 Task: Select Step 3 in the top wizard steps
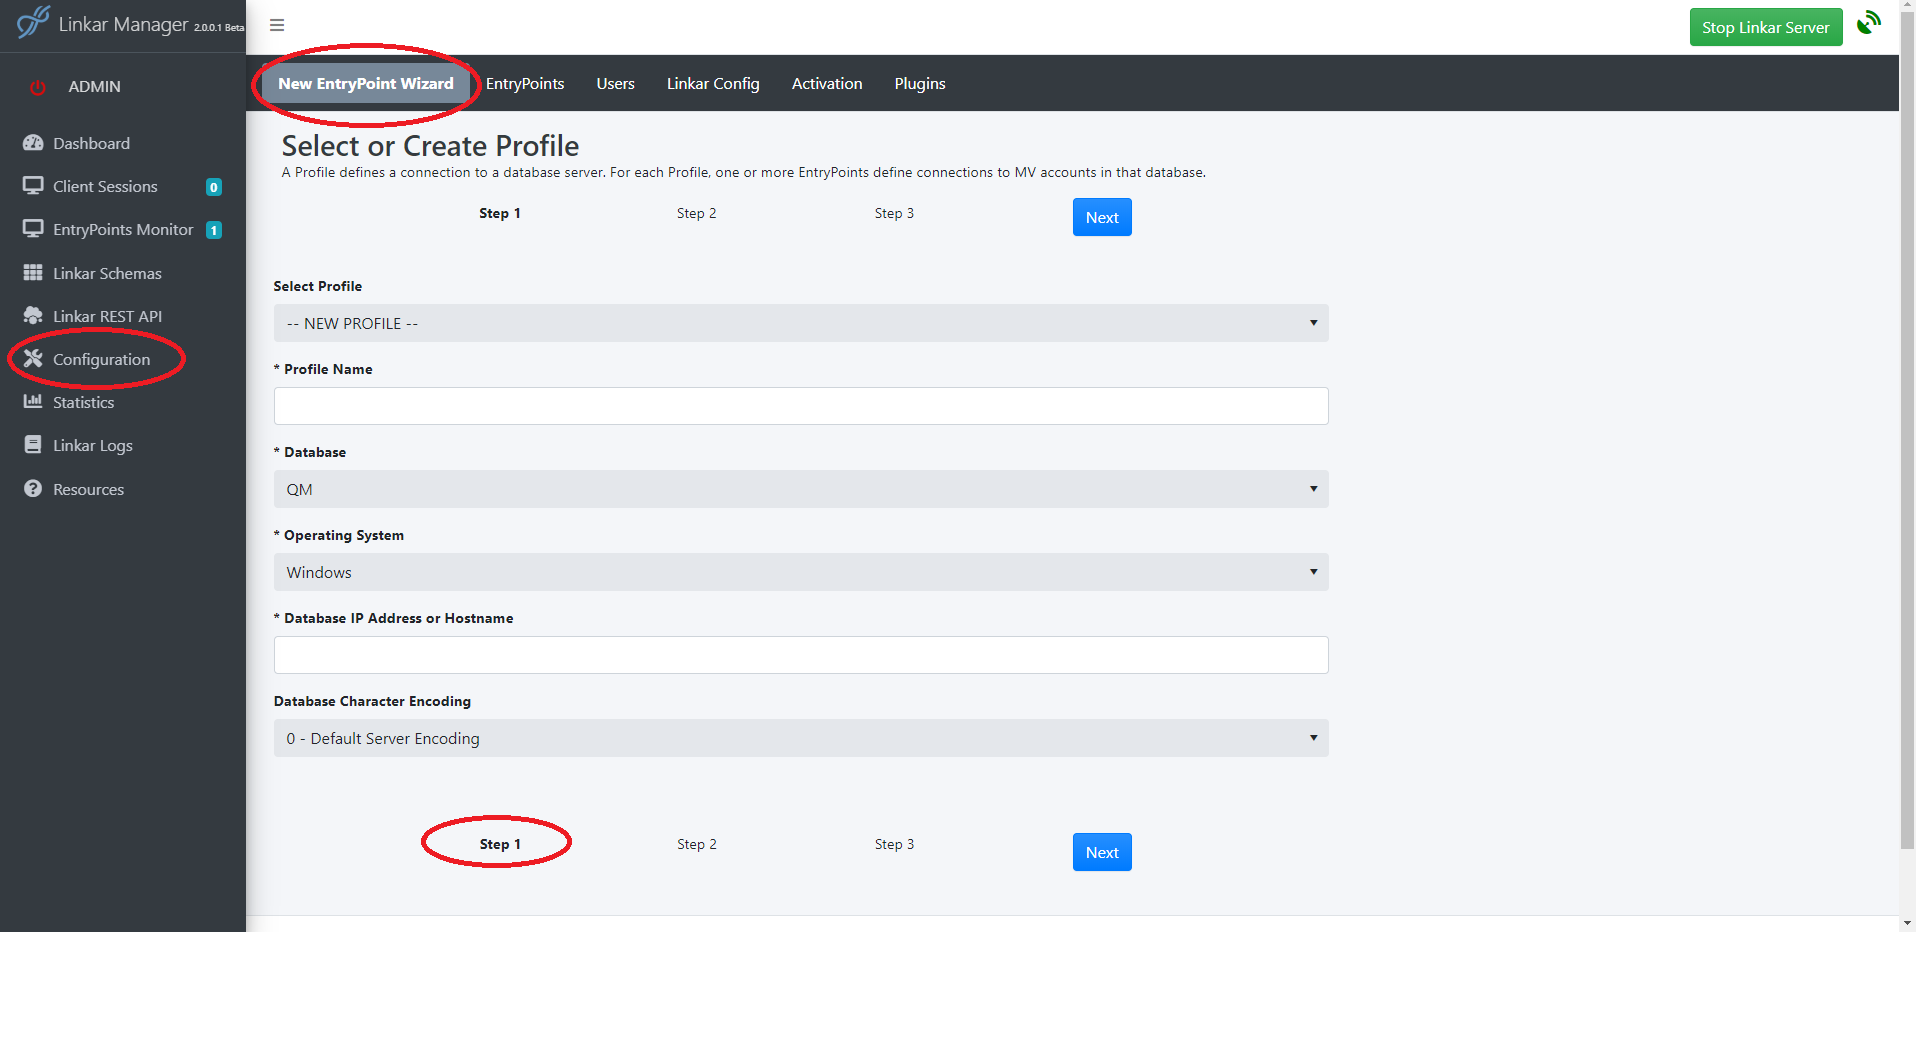click(x=894, y=213)
